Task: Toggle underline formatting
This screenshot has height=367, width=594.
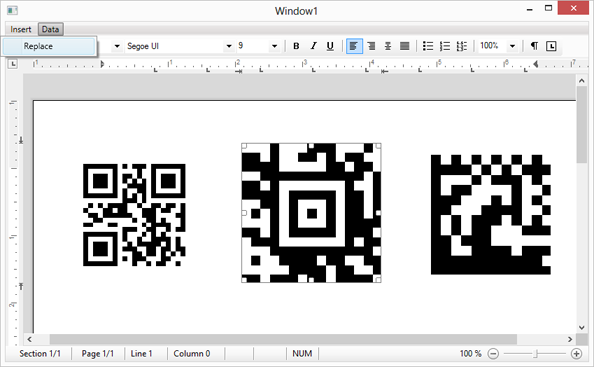Action: 330,46
